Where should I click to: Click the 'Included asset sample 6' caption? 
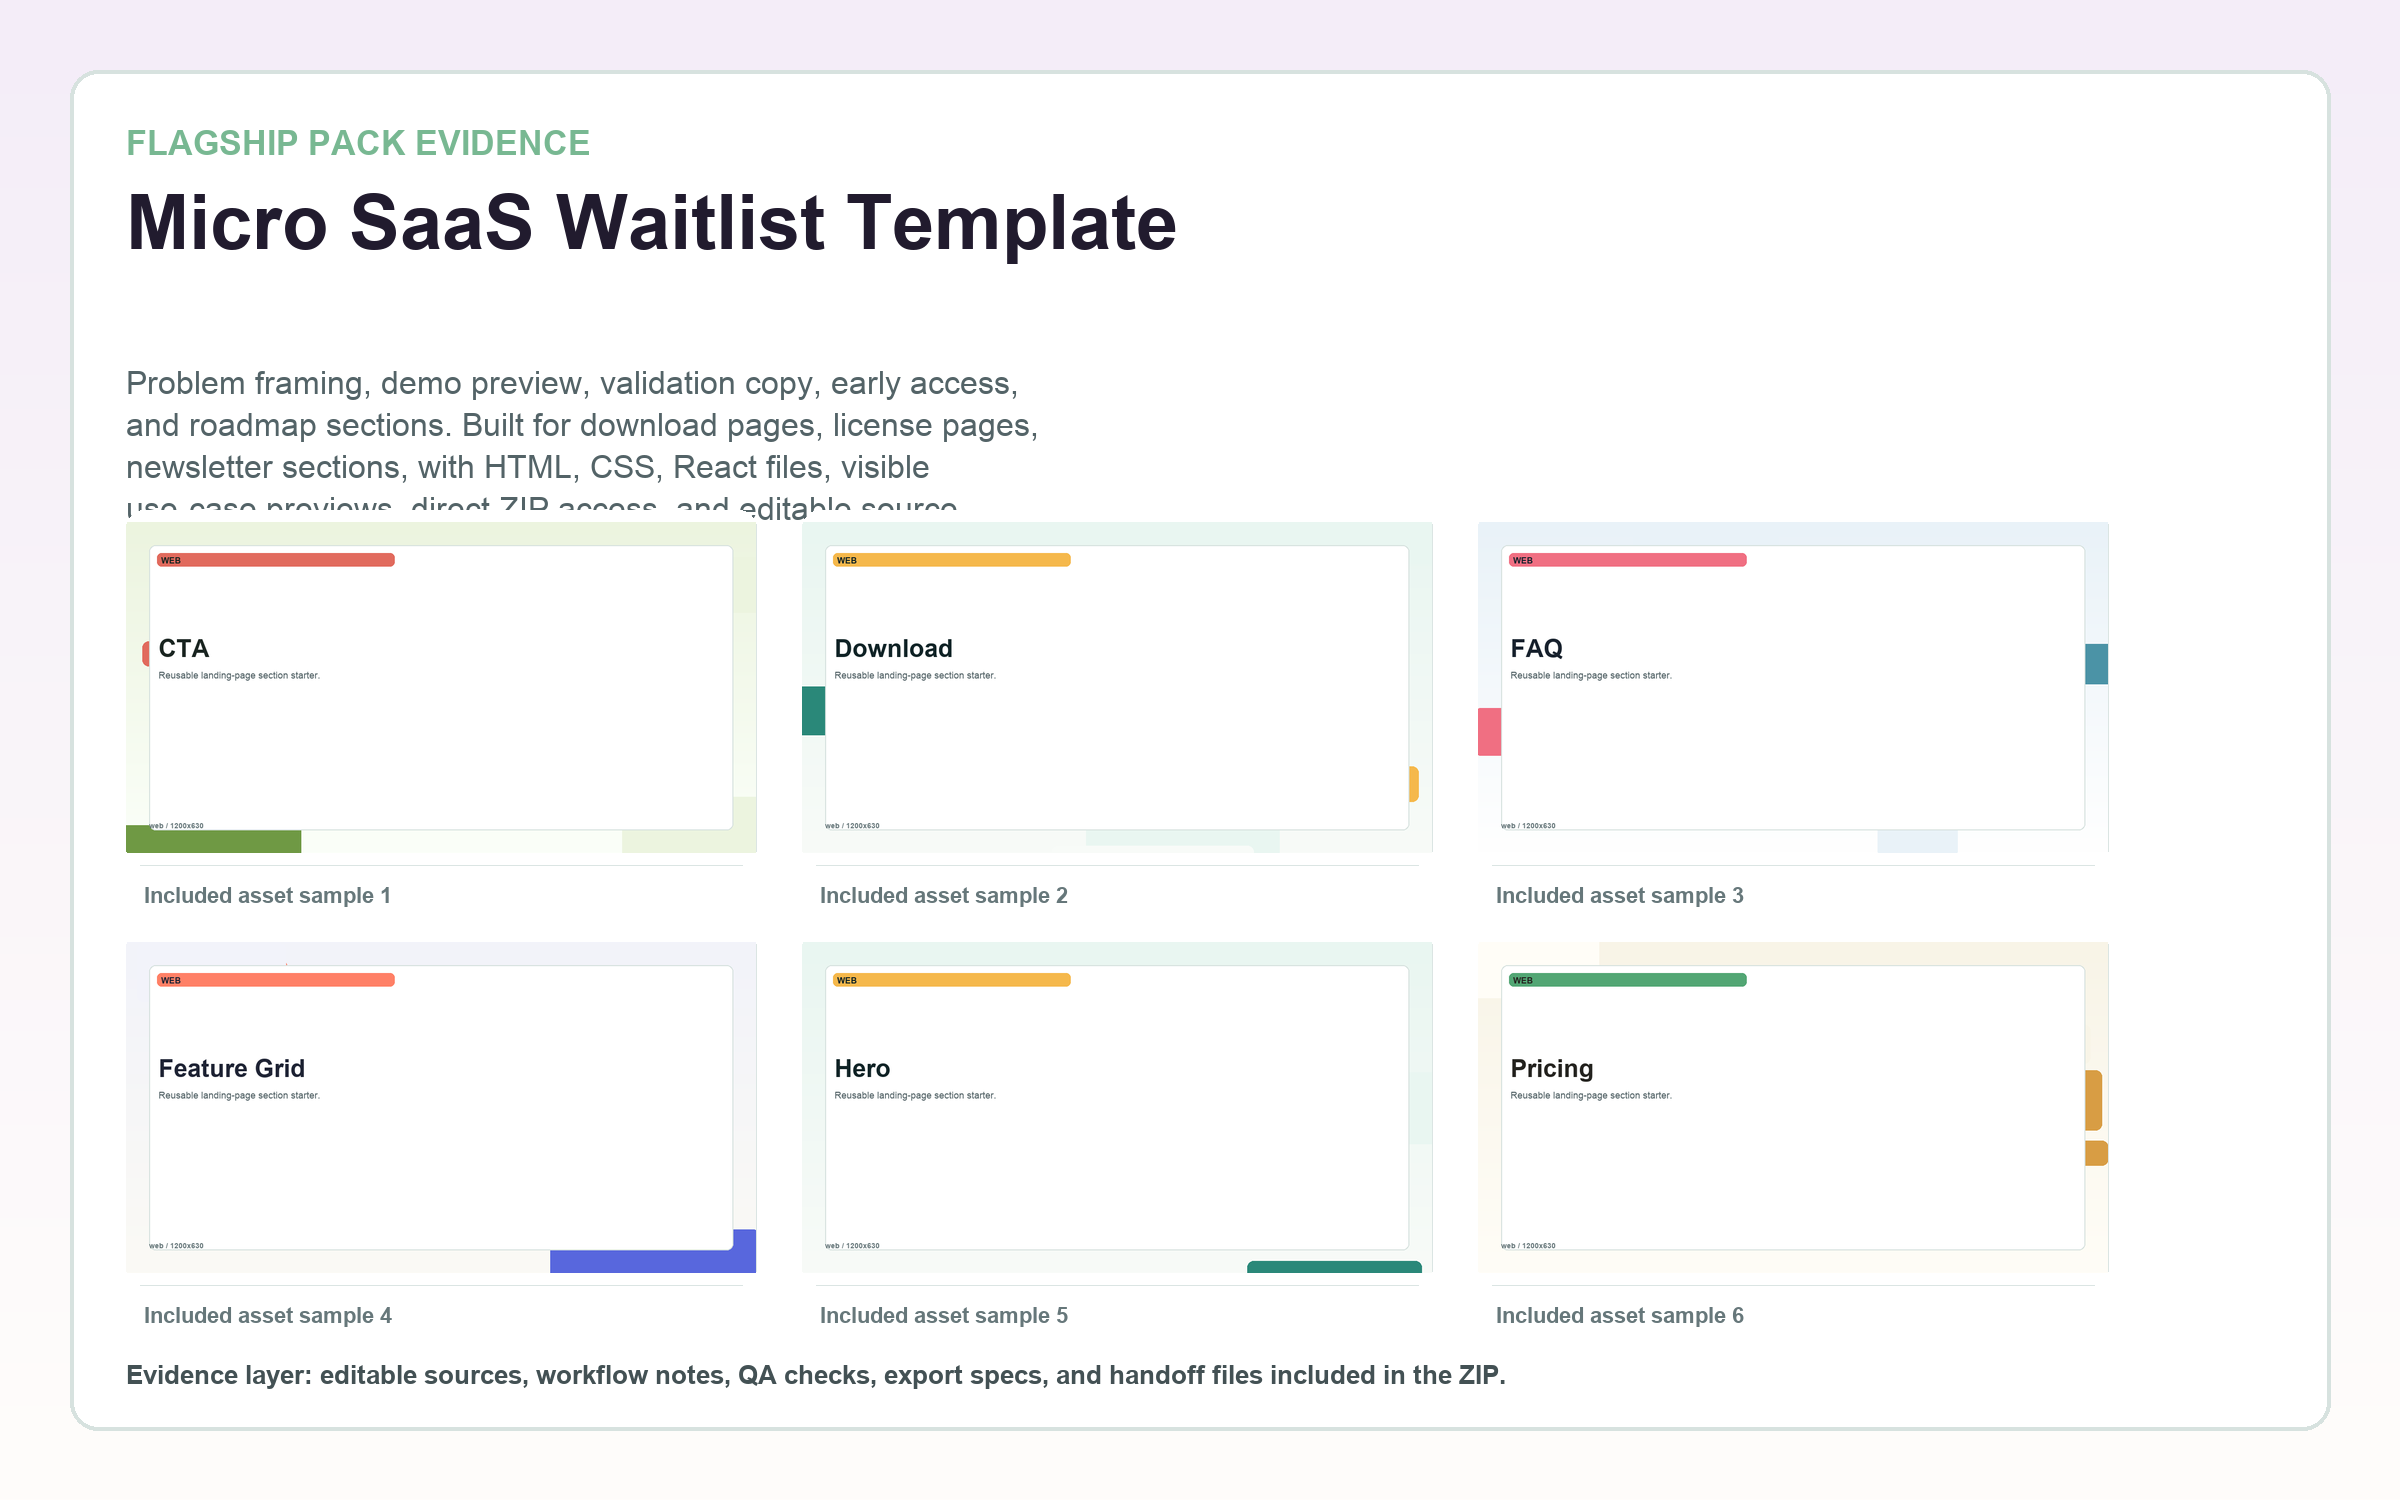[1620, 1315]
